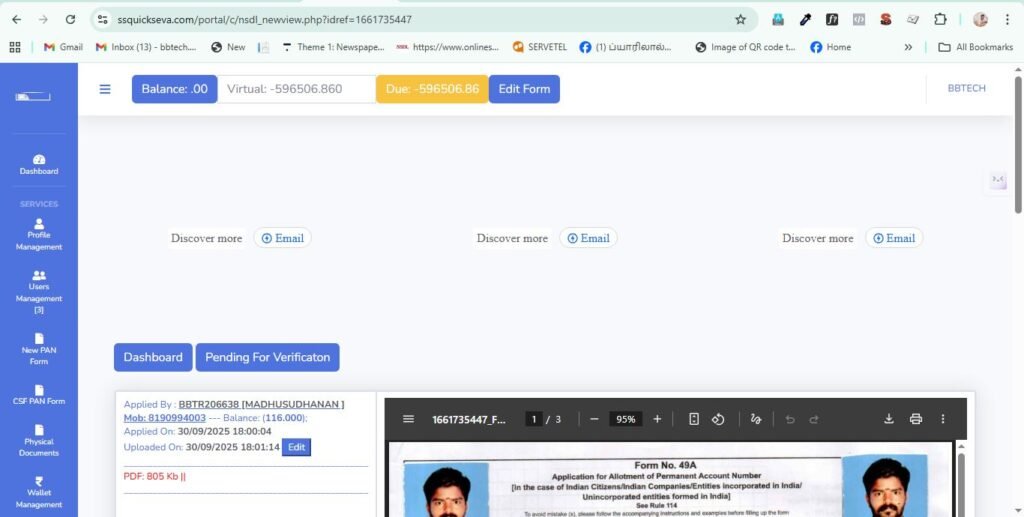Toggle the hamburger sidebar menu

click(x=105, y=89)
